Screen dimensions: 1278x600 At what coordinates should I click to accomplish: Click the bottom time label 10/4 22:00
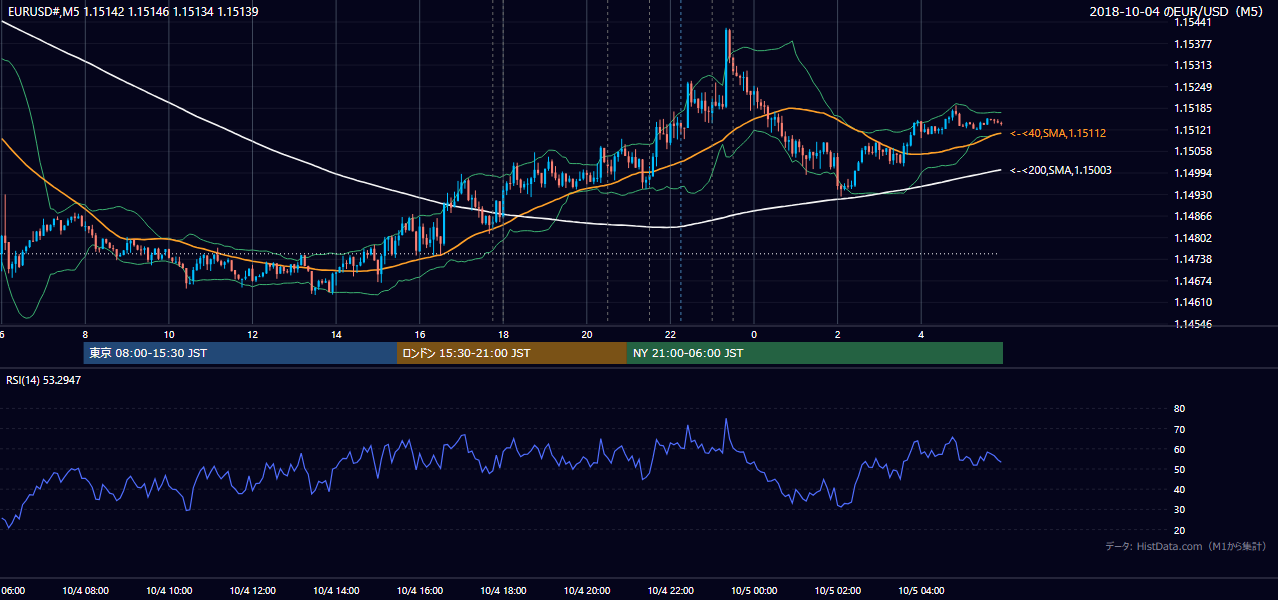[671, 591]
